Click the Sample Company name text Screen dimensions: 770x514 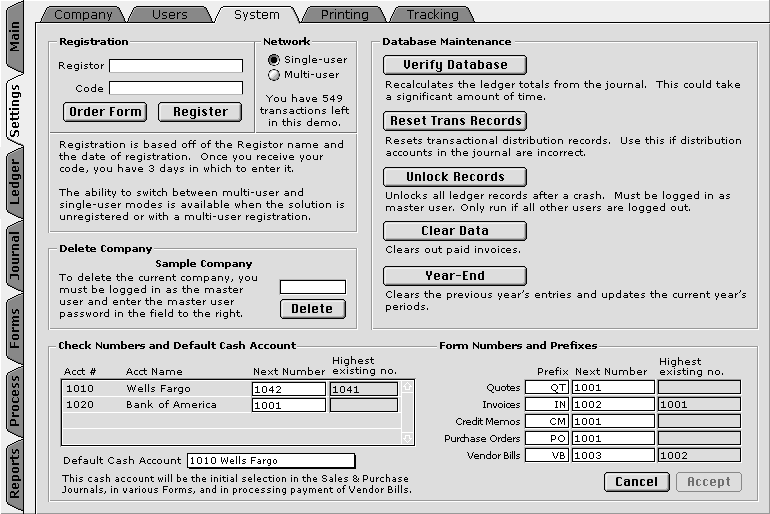pyautogui.click(x=204, y=264)
